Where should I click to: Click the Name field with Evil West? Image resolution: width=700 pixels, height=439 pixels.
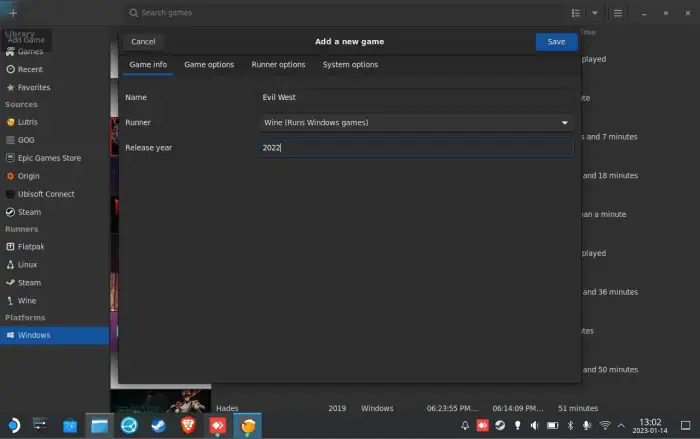[416, 97]
